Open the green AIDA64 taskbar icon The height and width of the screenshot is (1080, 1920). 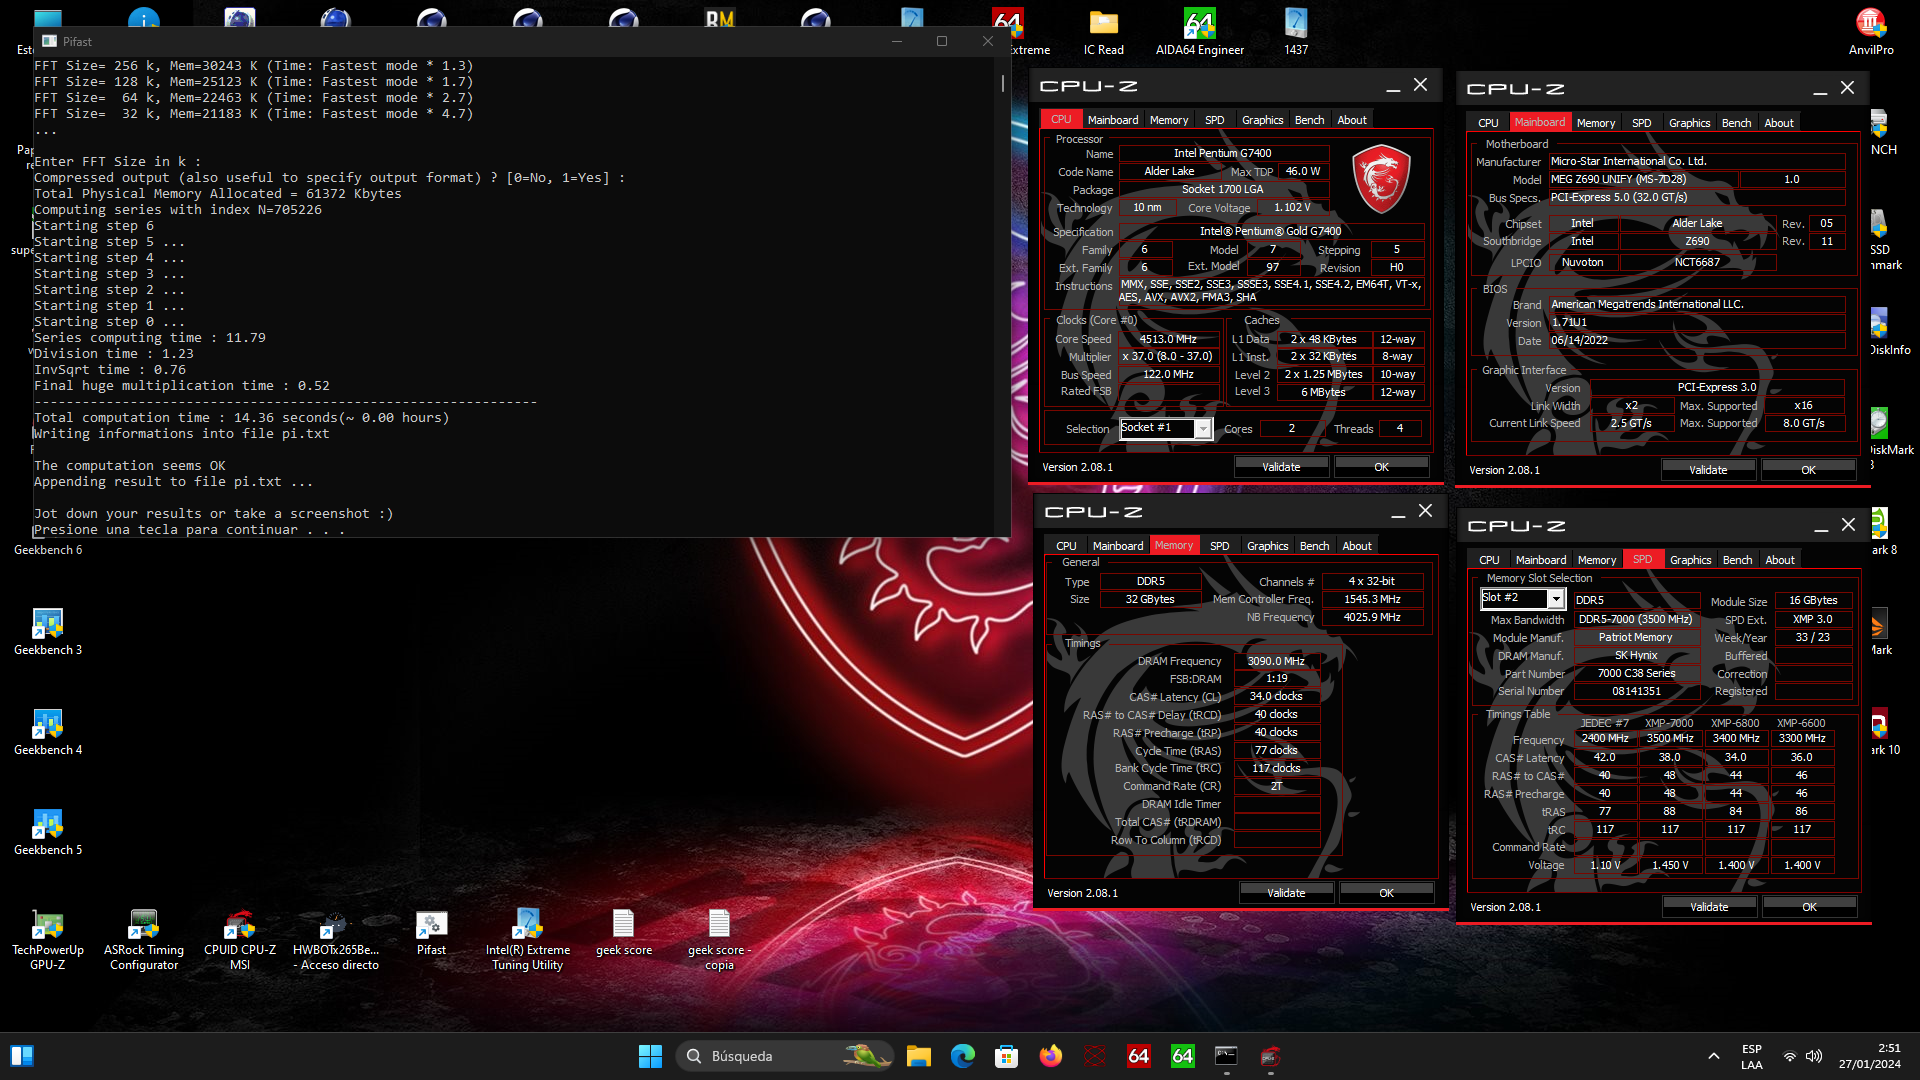(x=1183, y=1056)
